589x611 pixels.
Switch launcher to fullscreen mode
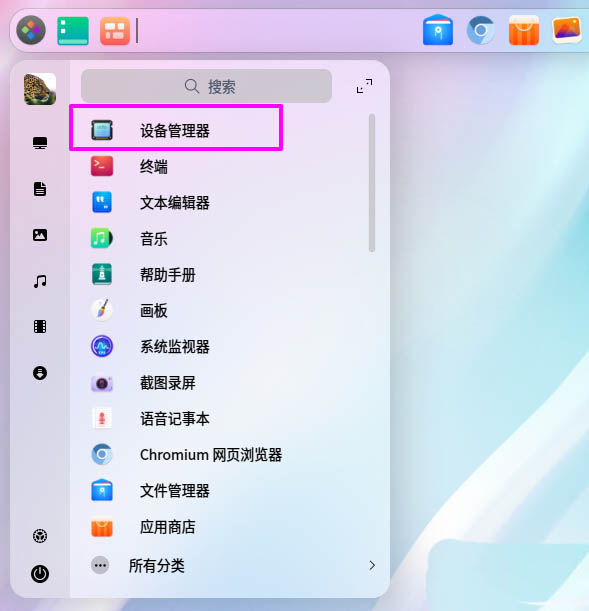click(x=364, y=86)
